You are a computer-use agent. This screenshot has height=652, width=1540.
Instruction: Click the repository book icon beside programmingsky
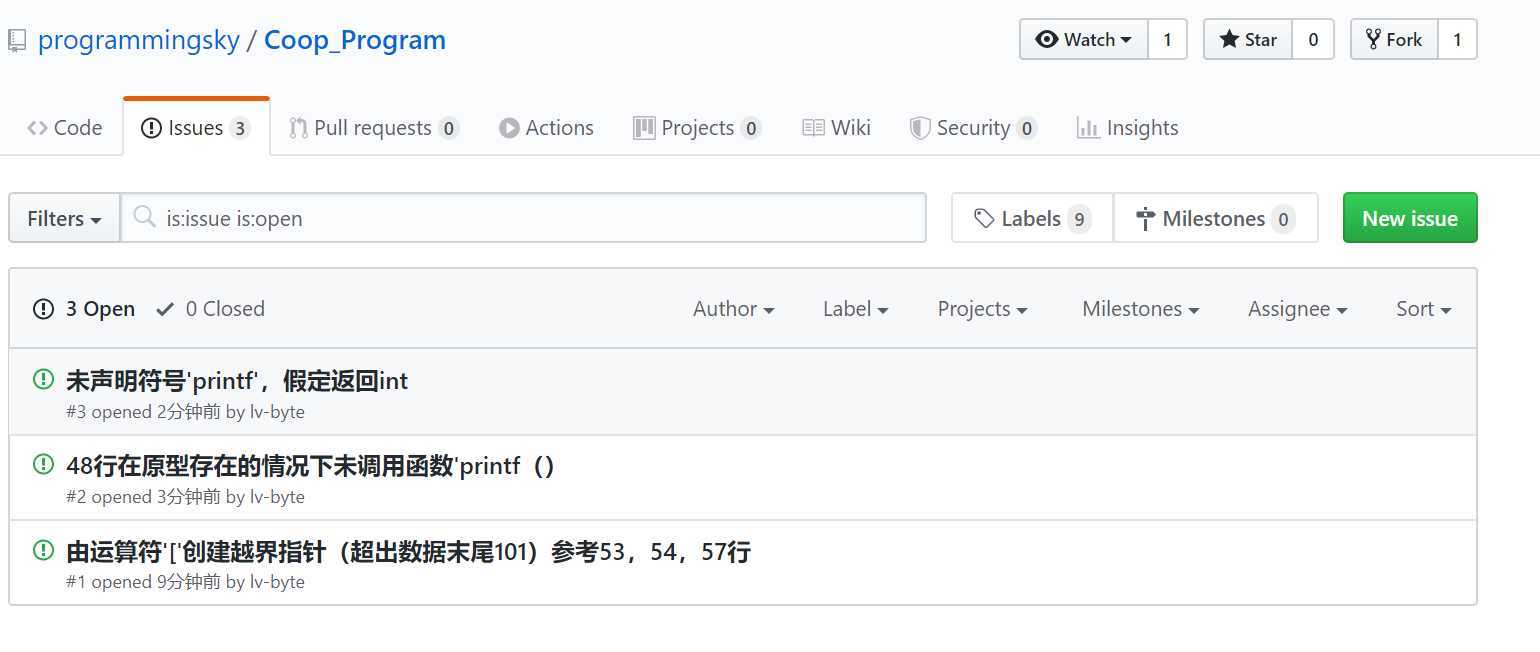[16, 41]
